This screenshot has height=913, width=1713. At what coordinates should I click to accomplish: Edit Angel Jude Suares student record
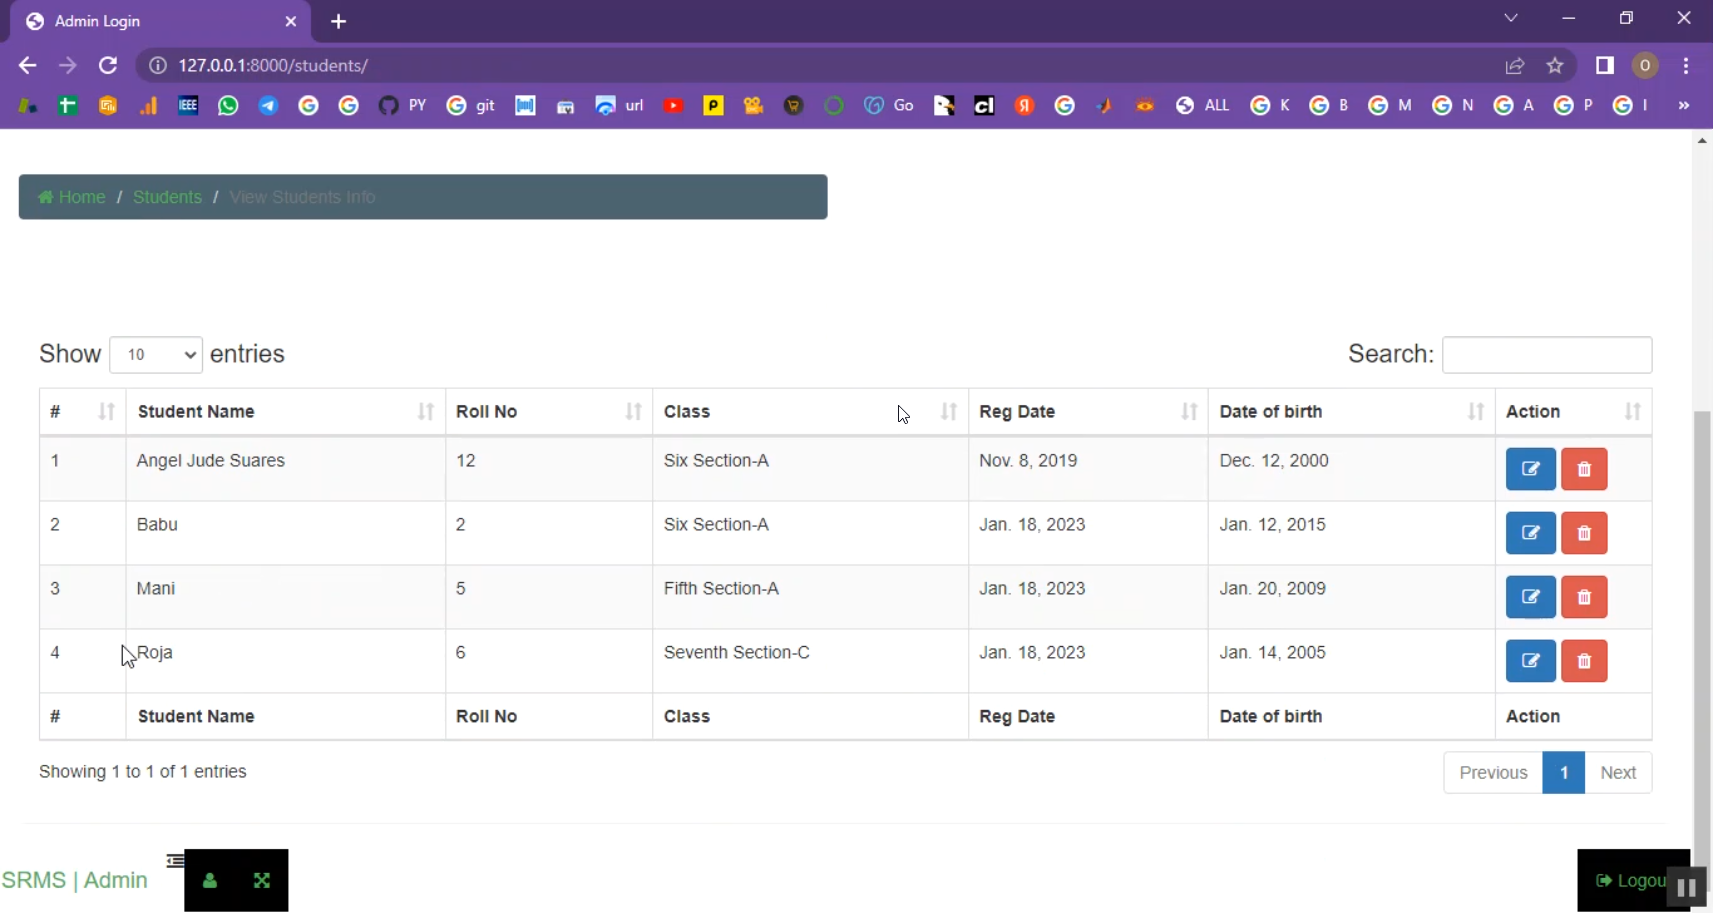[x=1530, y=469]
